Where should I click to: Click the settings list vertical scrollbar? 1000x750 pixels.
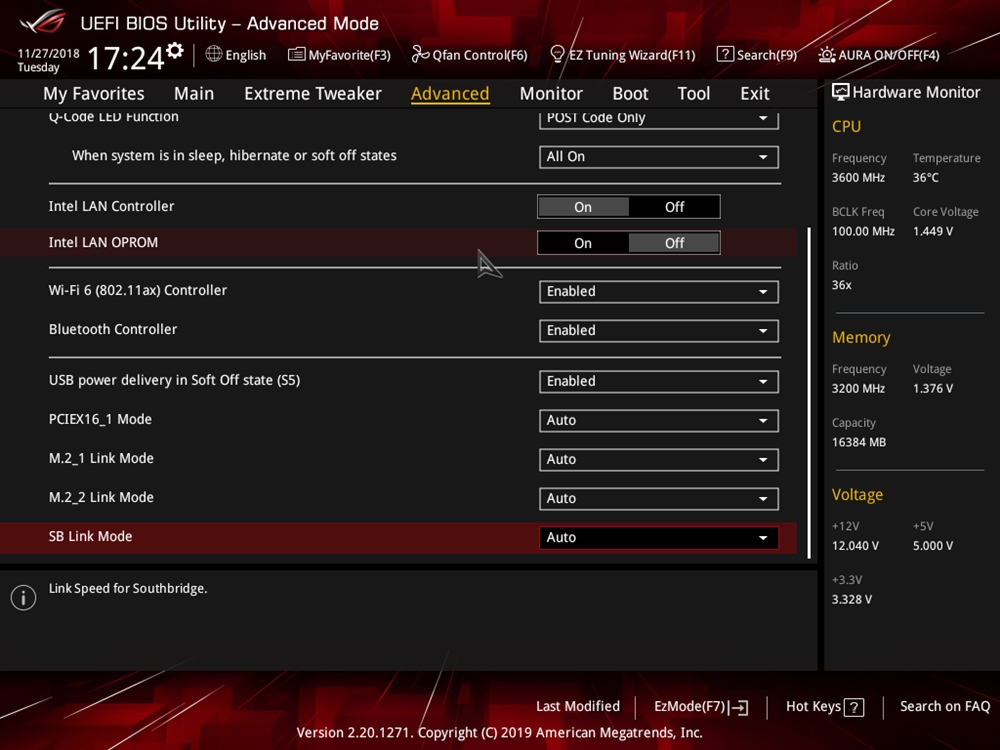pyautogui.click(x=809, y=393)
